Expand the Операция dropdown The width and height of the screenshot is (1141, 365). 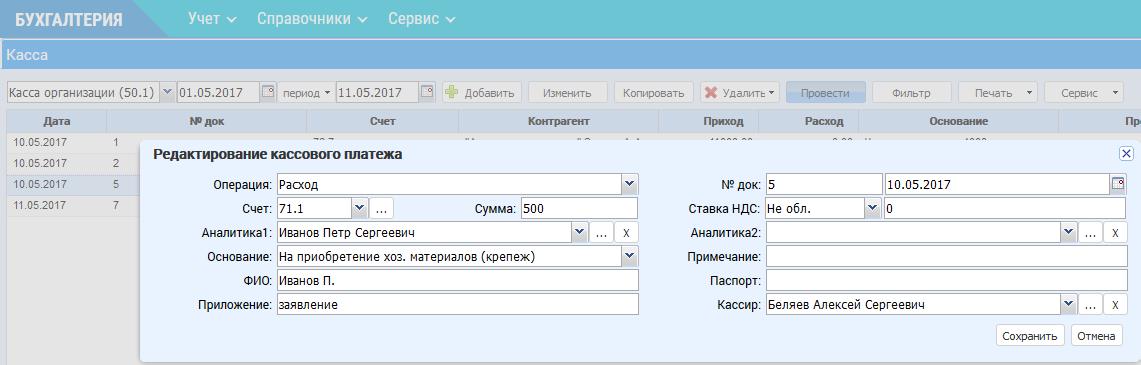tap(630, 185)
